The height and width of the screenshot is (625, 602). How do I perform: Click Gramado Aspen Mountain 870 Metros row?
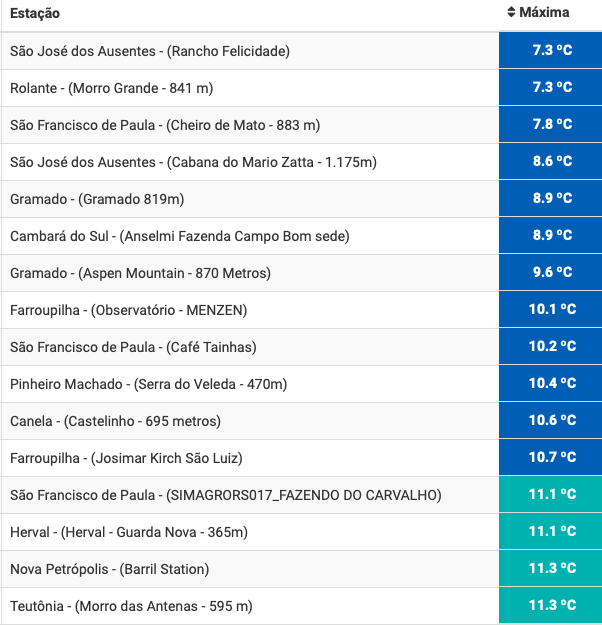click(x=301, y=273)
